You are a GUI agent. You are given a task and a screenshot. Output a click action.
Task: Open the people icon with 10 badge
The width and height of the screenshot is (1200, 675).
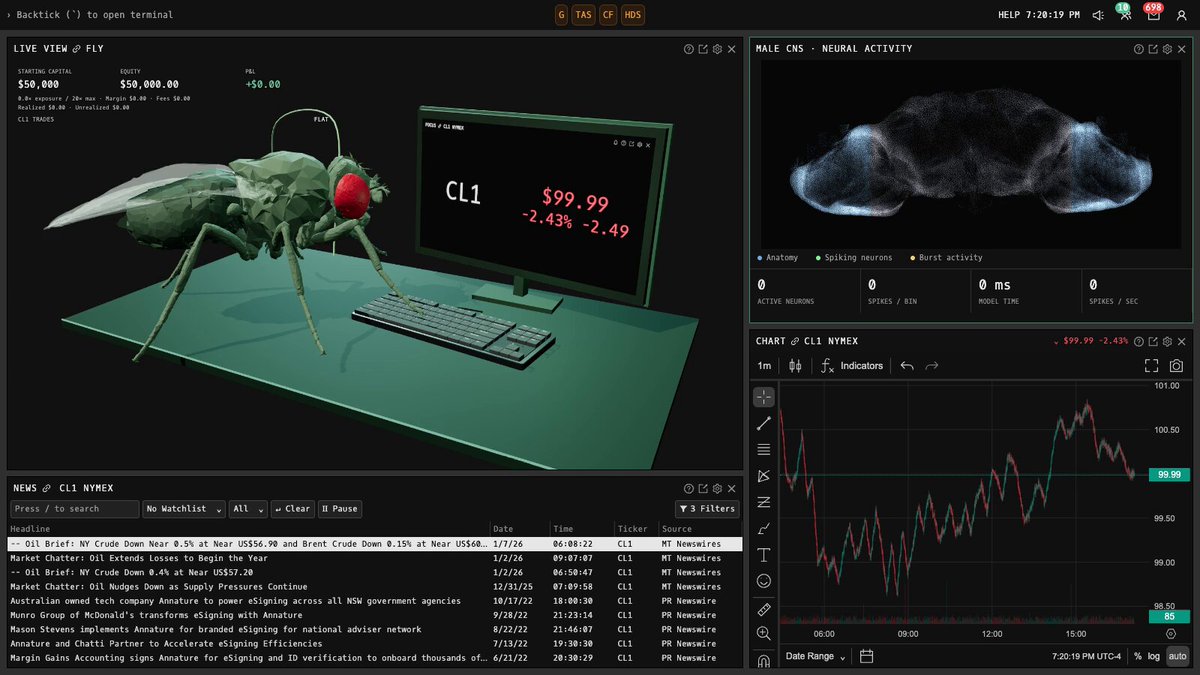click(1125, 15)
